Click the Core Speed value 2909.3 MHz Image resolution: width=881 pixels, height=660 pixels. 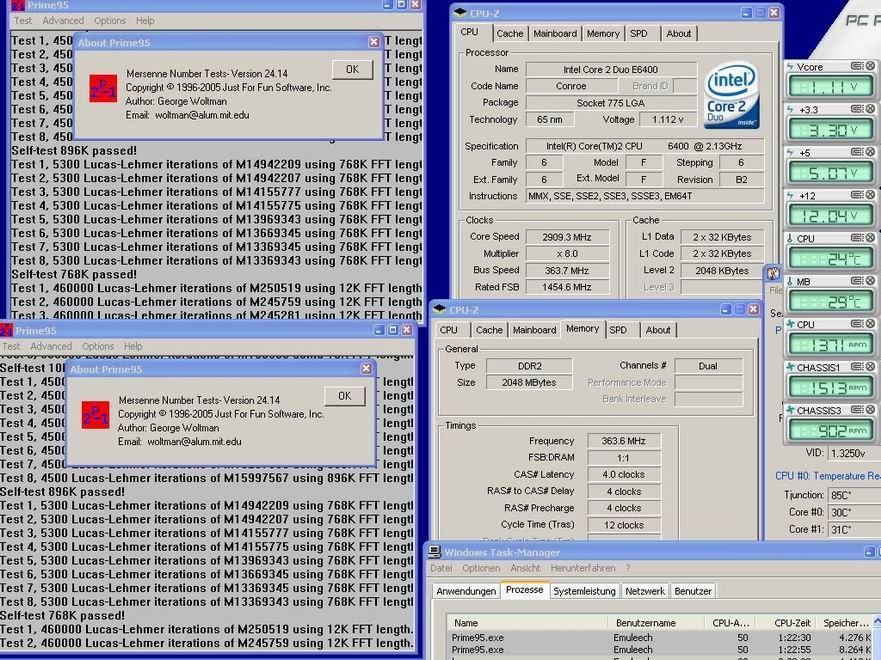[x=566, y=237]
